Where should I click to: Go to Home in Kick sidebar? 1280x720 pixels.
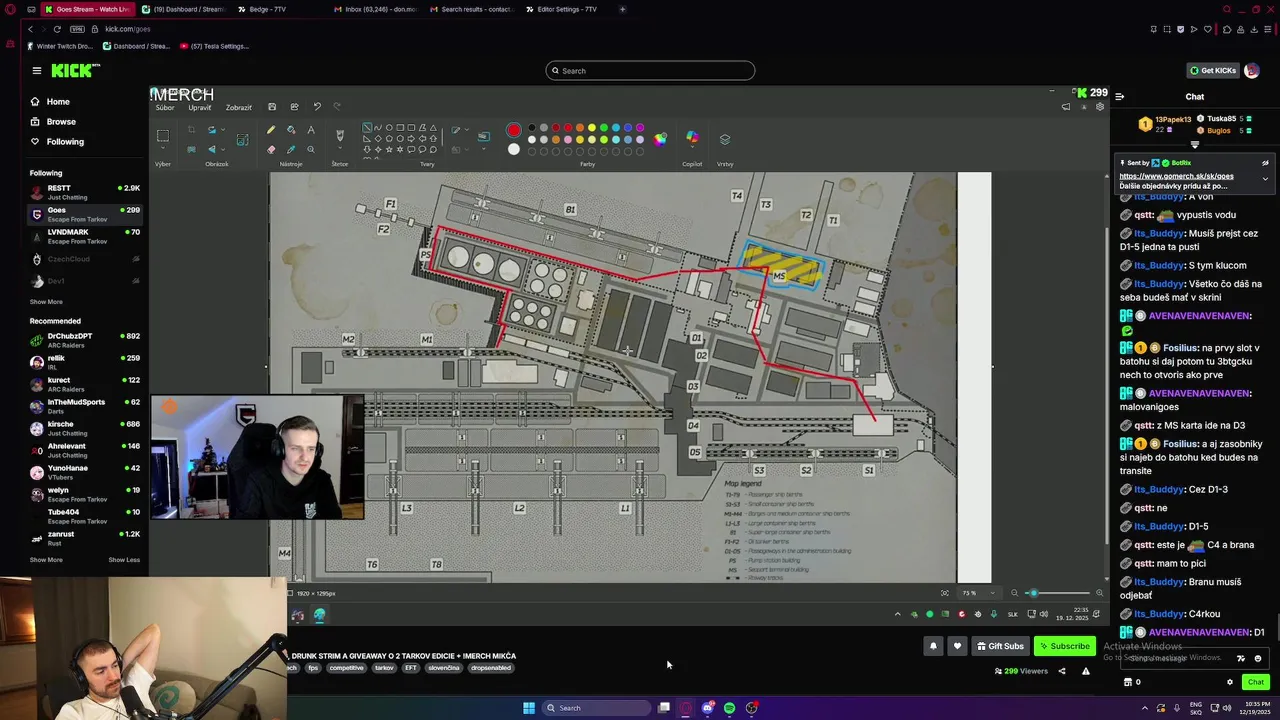50,101
